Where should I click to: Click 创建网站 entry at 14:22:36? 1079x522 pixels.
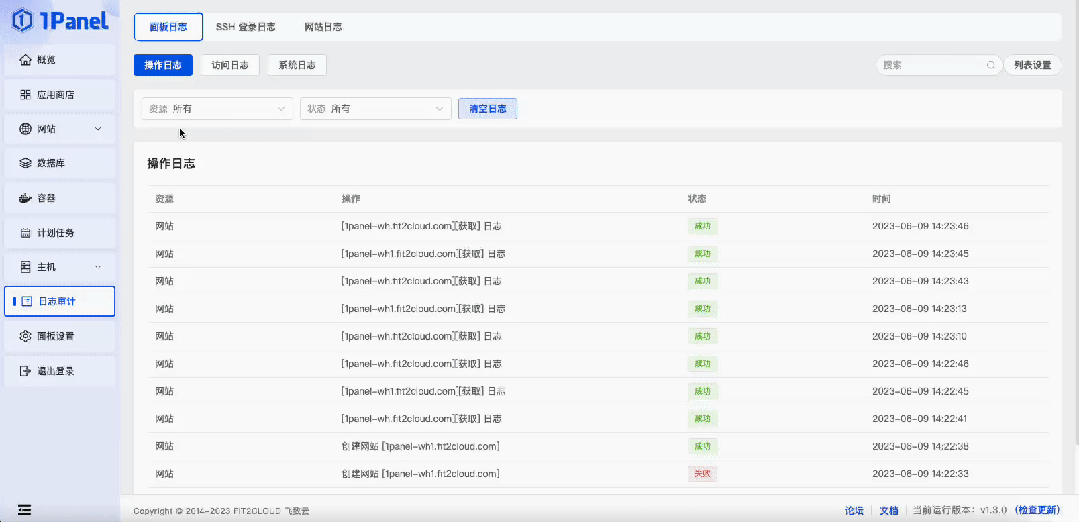pyautogui.click(x=420, y=446)
